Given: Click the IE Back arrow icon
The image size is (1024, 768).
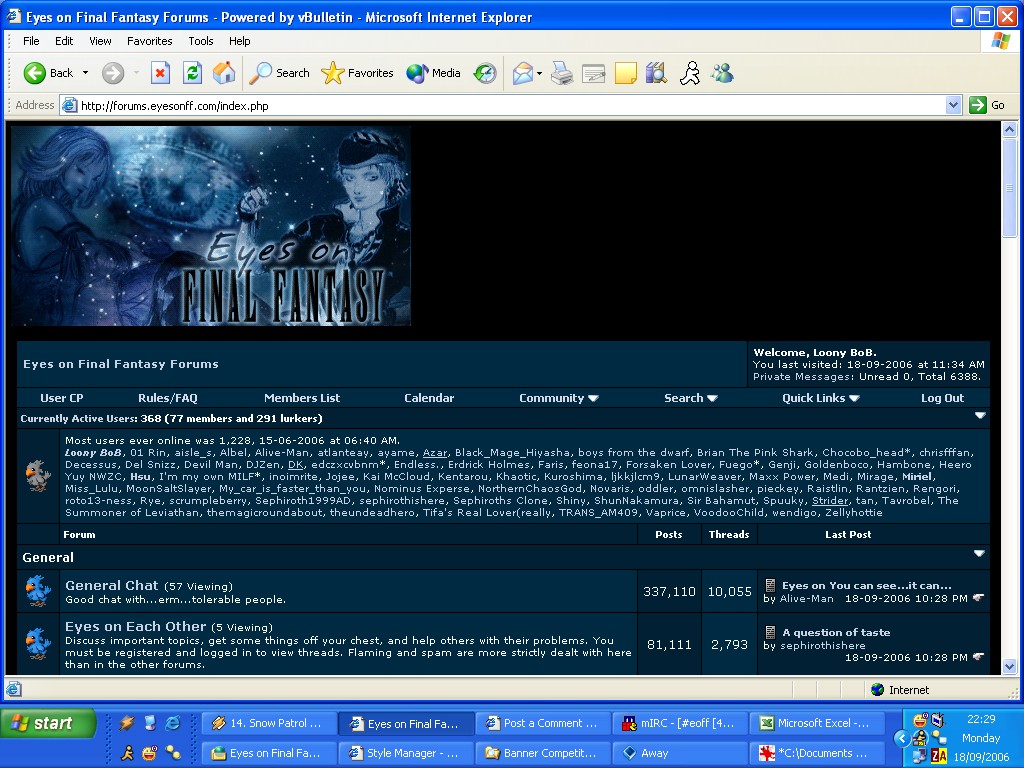Looking at the screenshot, I should coord(34,73).
